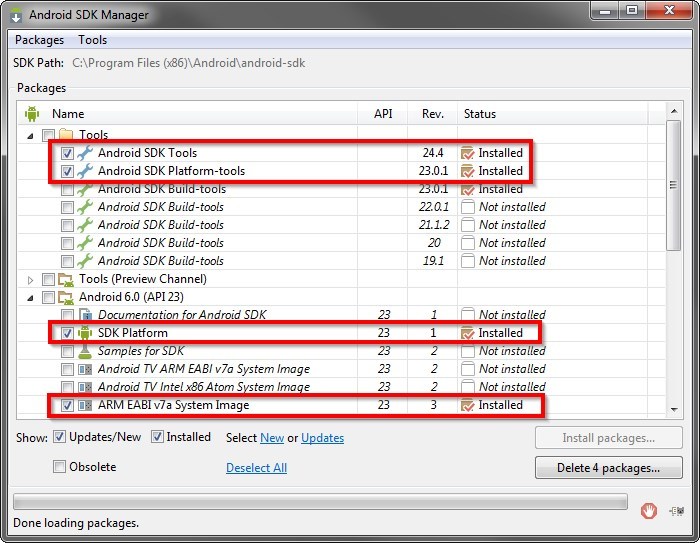Check the Build-tools 19.1 checkbox

67,261
